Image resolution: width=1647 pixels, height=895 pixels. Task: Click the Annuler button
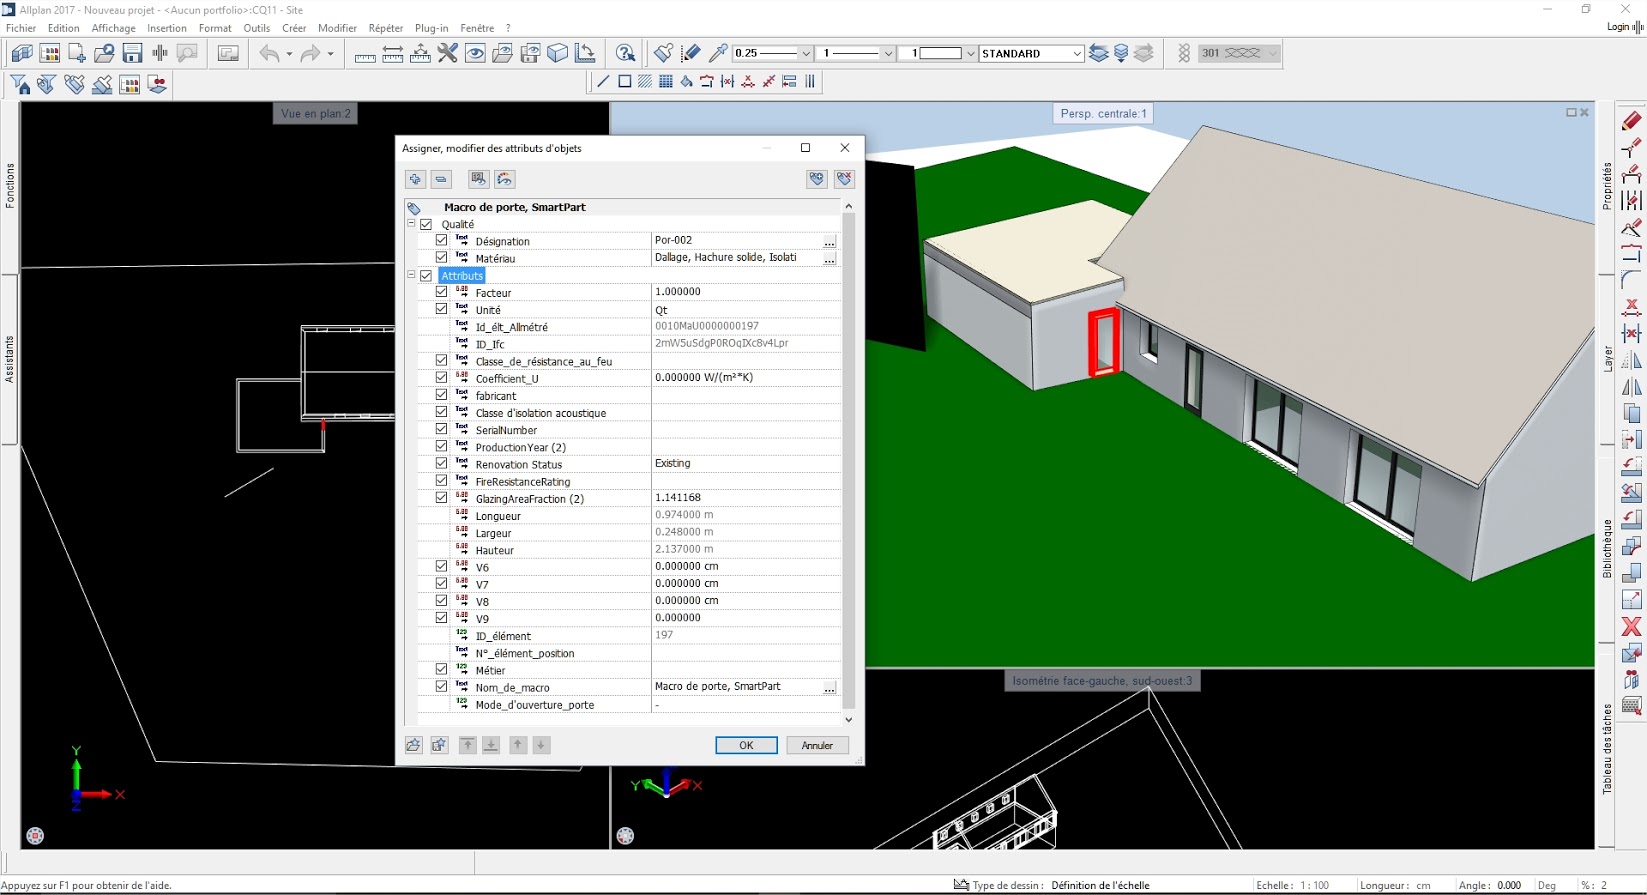pyautogui.click(x=817, y=745)
